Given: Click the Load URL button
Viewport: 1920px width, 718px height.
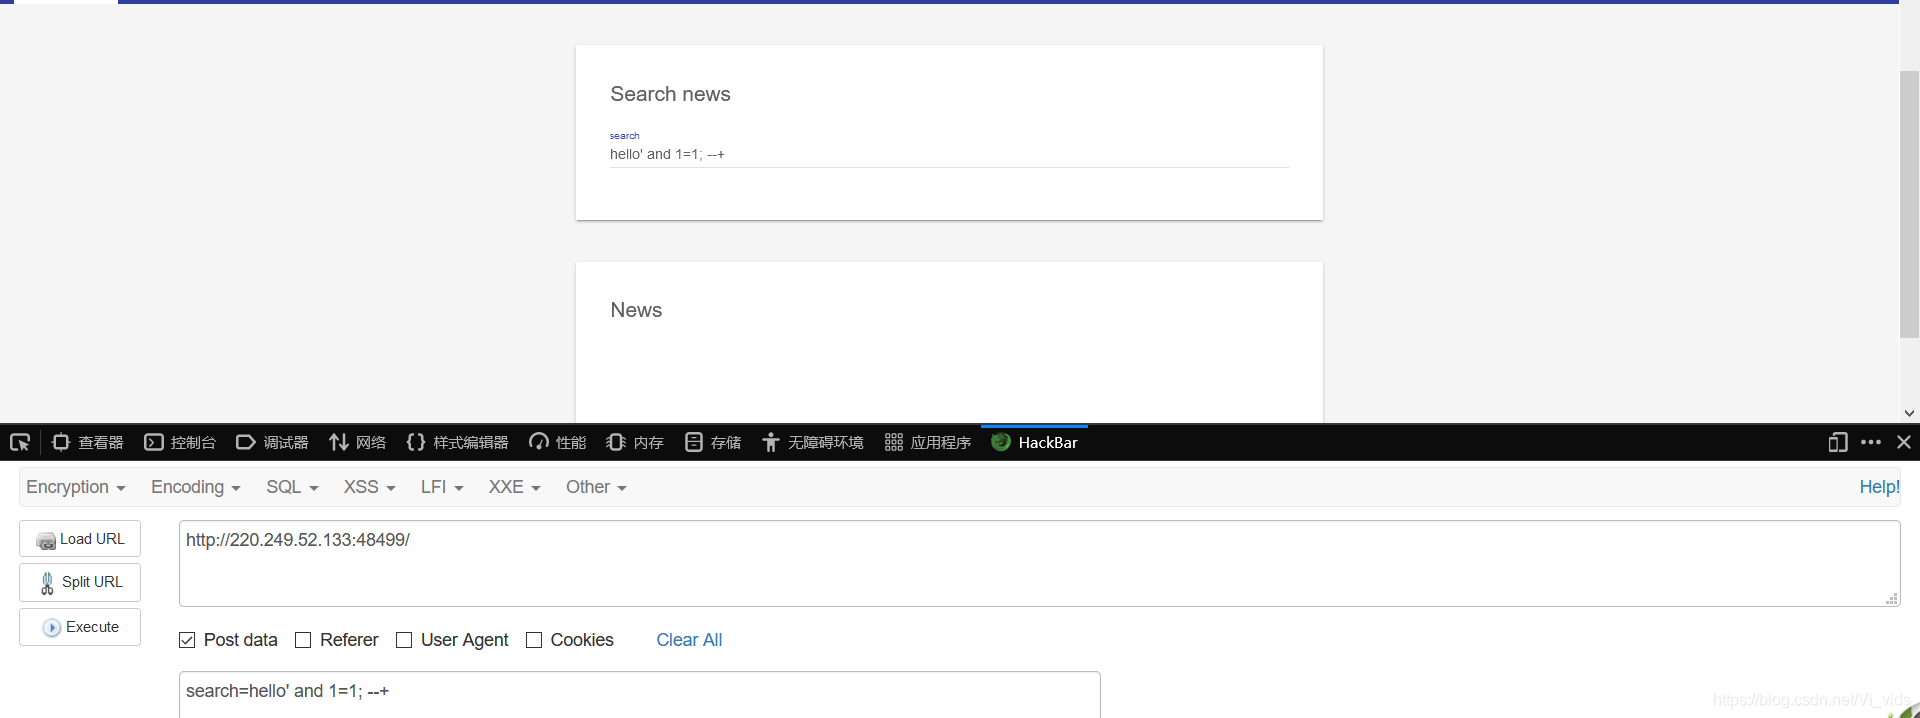Looking at the screenshot, I should pos(80,539).
